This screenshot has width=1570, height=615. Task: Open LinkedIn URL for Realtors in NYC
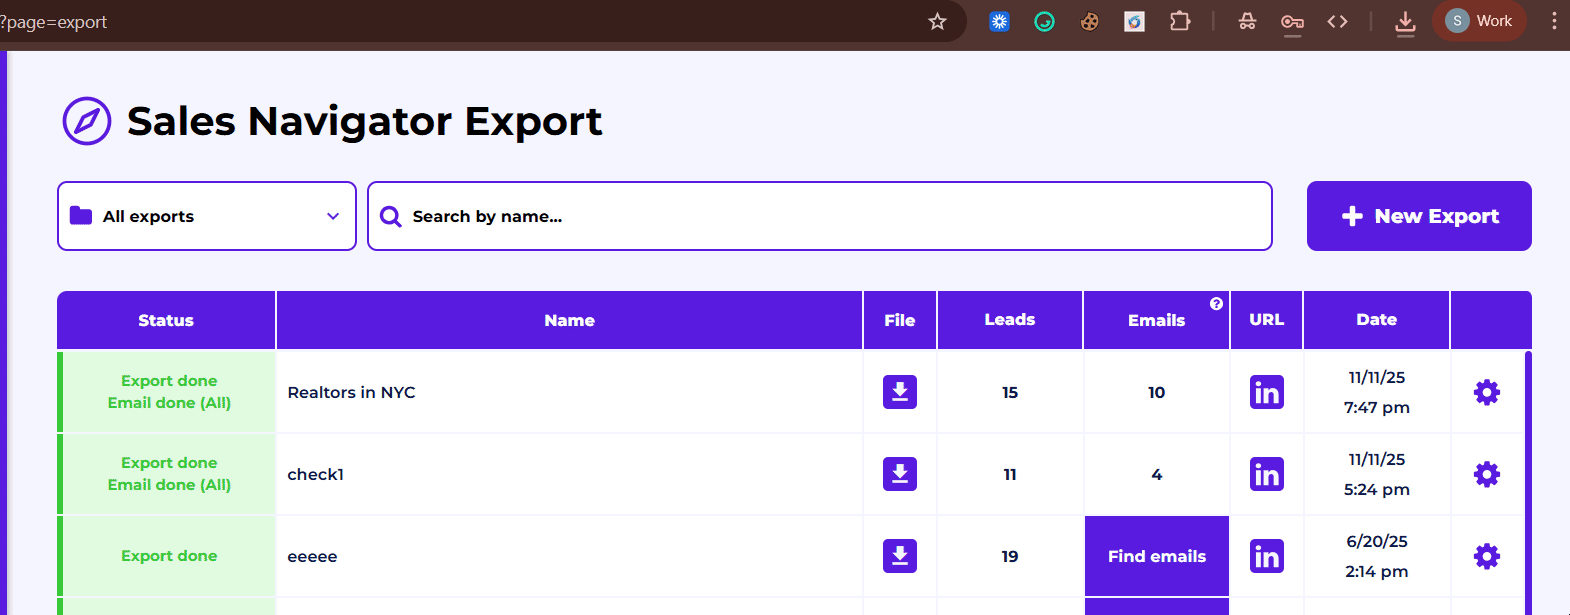point(1267,392)
